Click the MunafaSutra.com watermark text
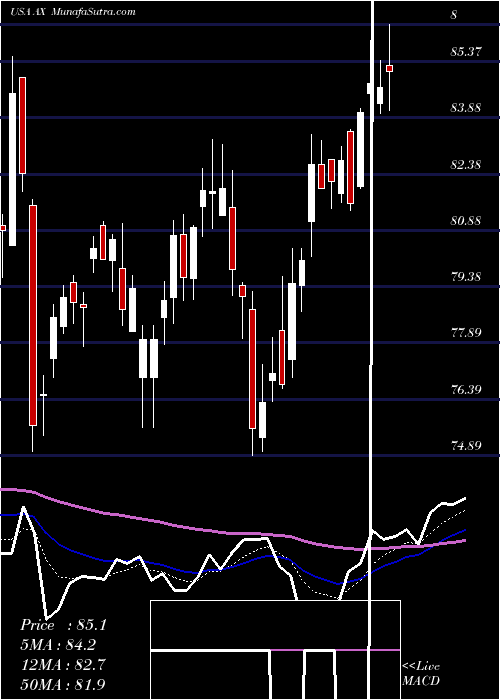The height and width of the screenshot is (700, 500). pyautogui.click(x=94, y=12)
